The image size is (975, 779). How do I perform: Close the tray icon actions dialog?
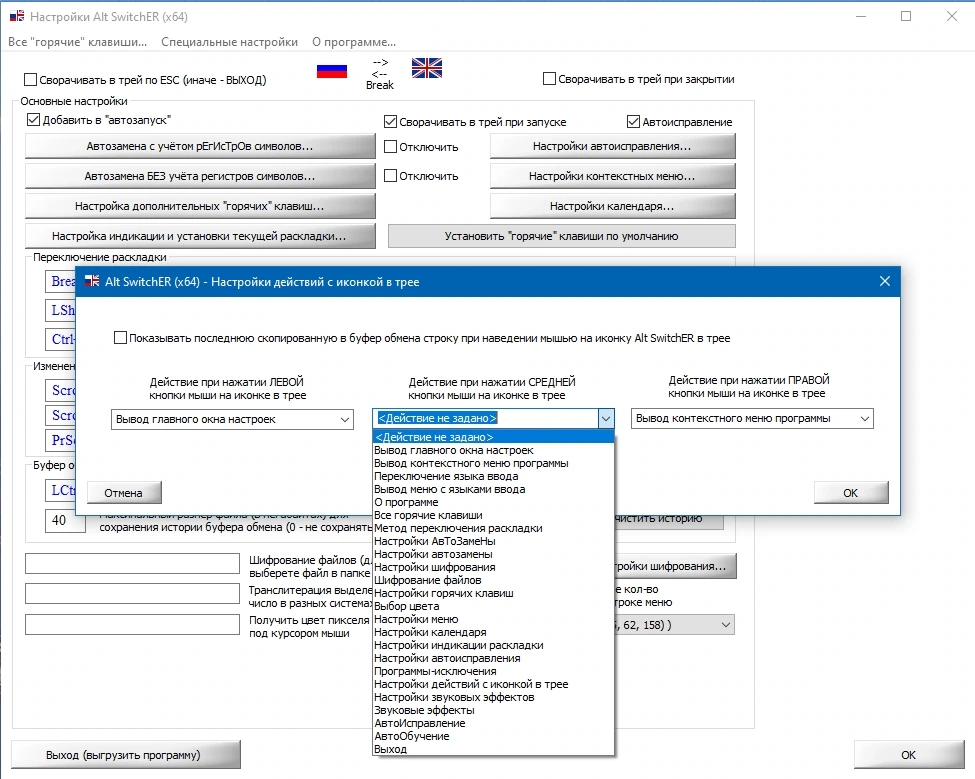[885, 282]
